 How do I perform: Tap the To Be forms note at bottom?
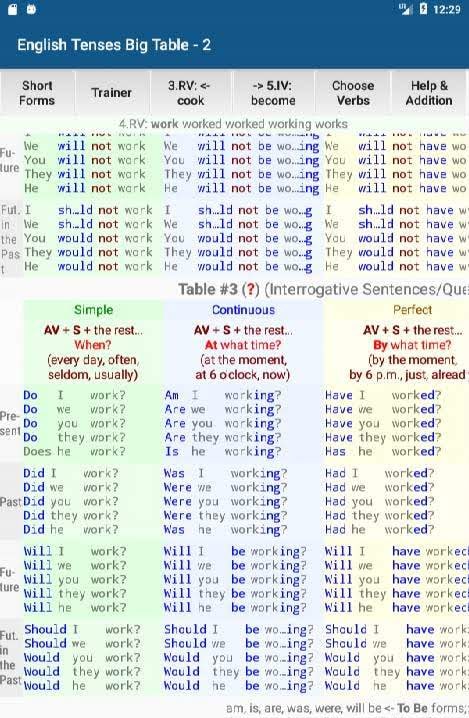pyautogui.click(x=346, y=708)
